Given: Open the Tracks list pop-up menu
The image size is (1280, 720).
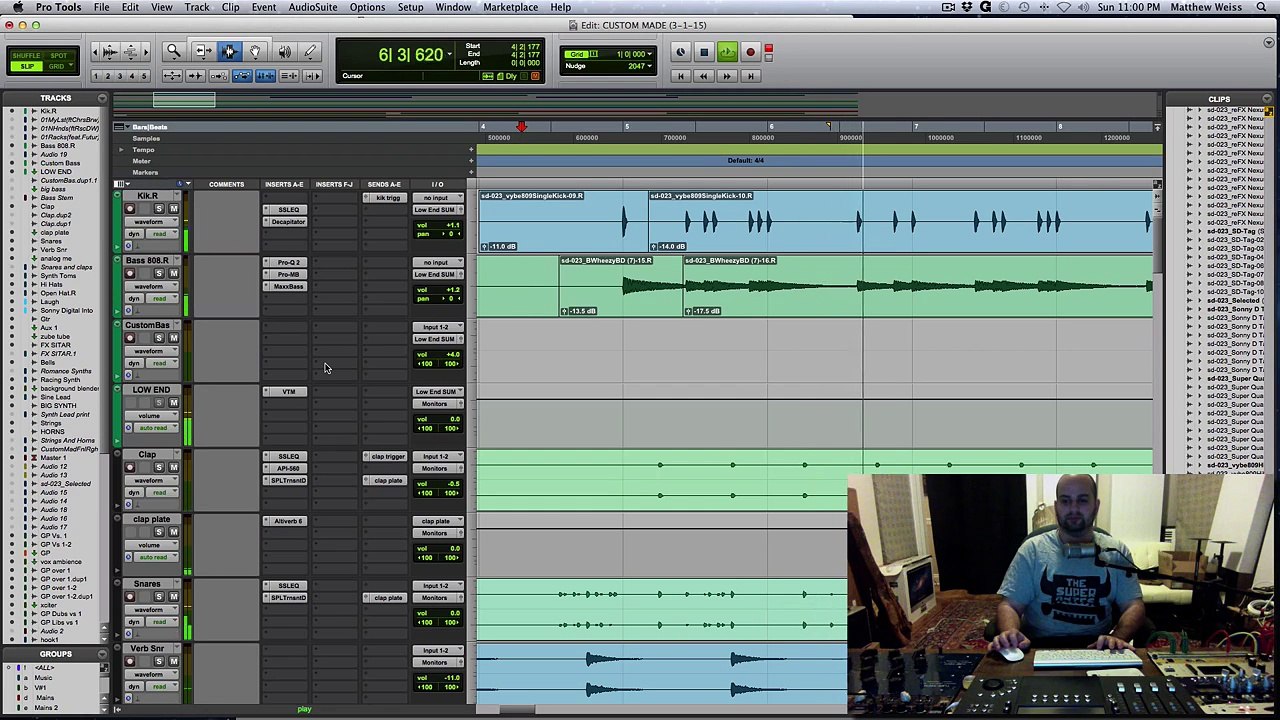Looking at the screenshot, I should coord(102,98).
